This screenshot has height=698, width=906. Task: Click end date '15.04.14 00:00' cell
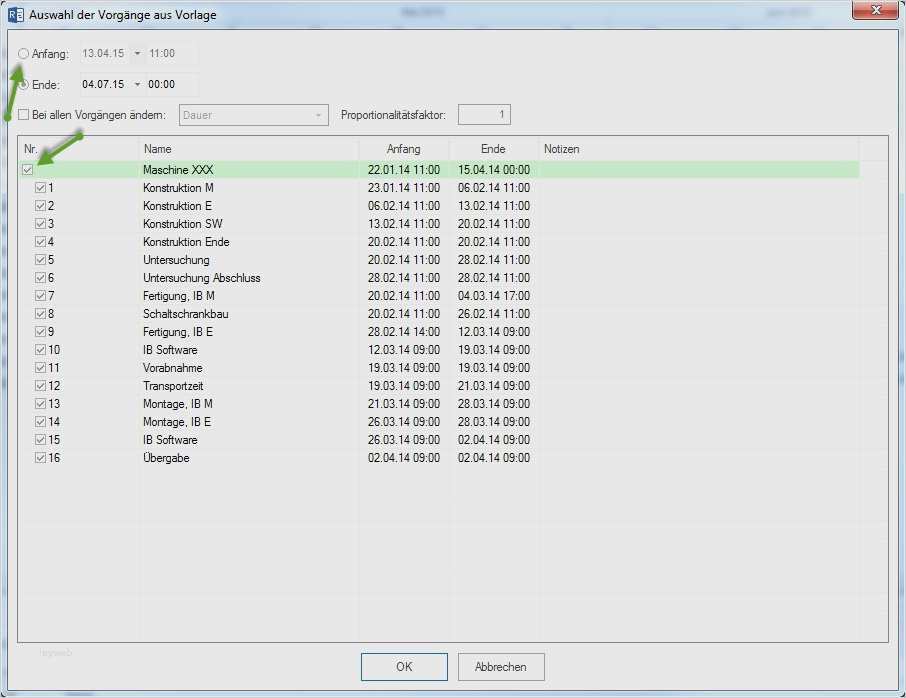(494, 170)
